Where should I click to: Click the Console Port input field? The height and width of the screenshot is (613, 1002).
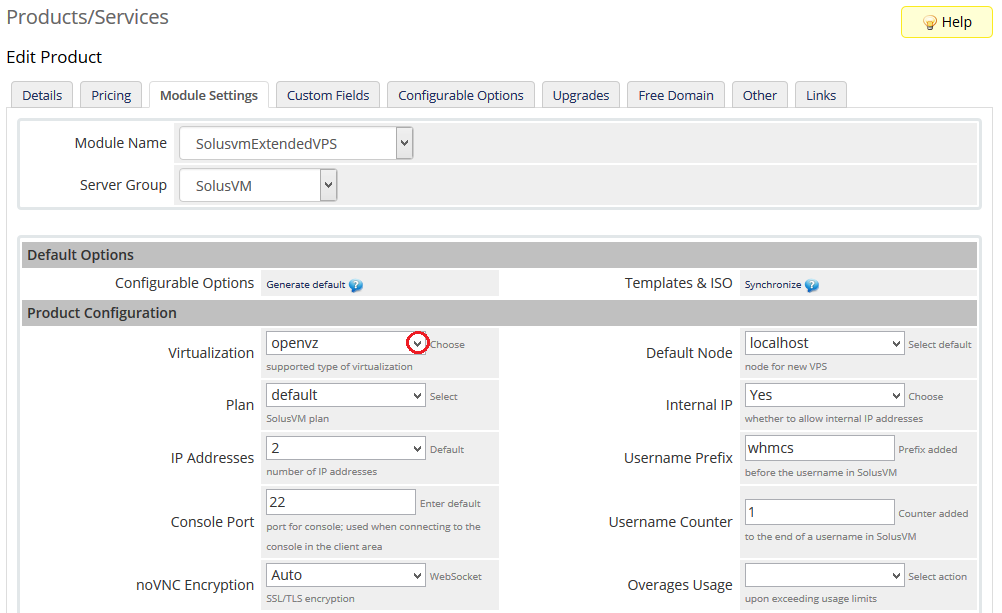[x=341, y=502]
